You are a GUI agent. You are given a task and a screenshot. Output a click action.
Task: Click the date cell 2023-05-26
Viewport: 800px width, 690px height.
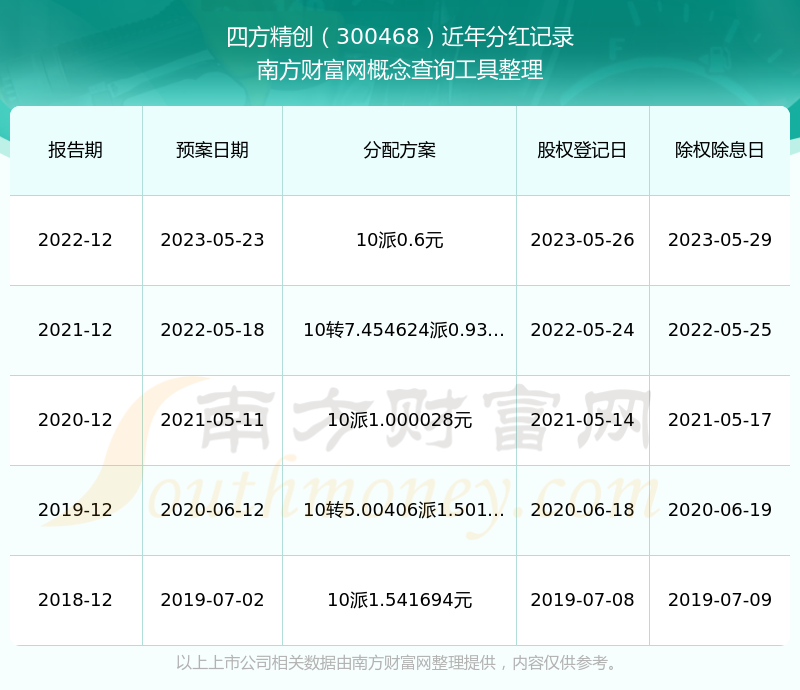point(582,240)
